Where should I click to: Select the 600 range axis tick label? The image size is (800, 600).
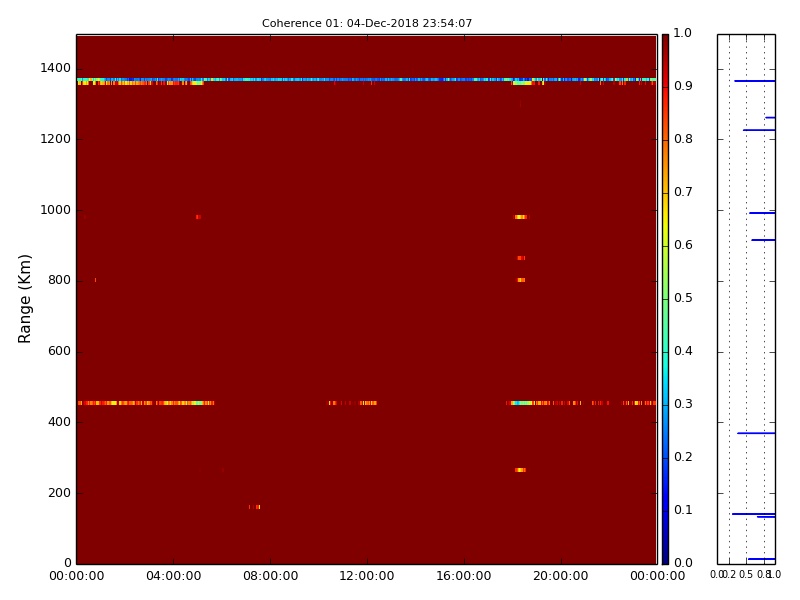(x=58, y=351)
